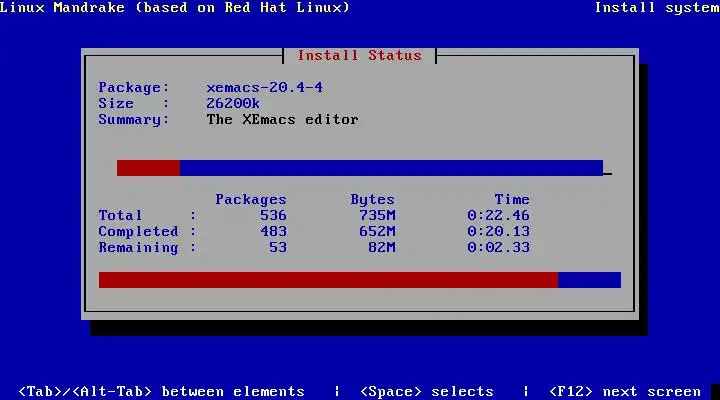Click total time value 0:22.46
This screenshot has height=400, width=720.
pyautogui.click(x=499, y=215)
